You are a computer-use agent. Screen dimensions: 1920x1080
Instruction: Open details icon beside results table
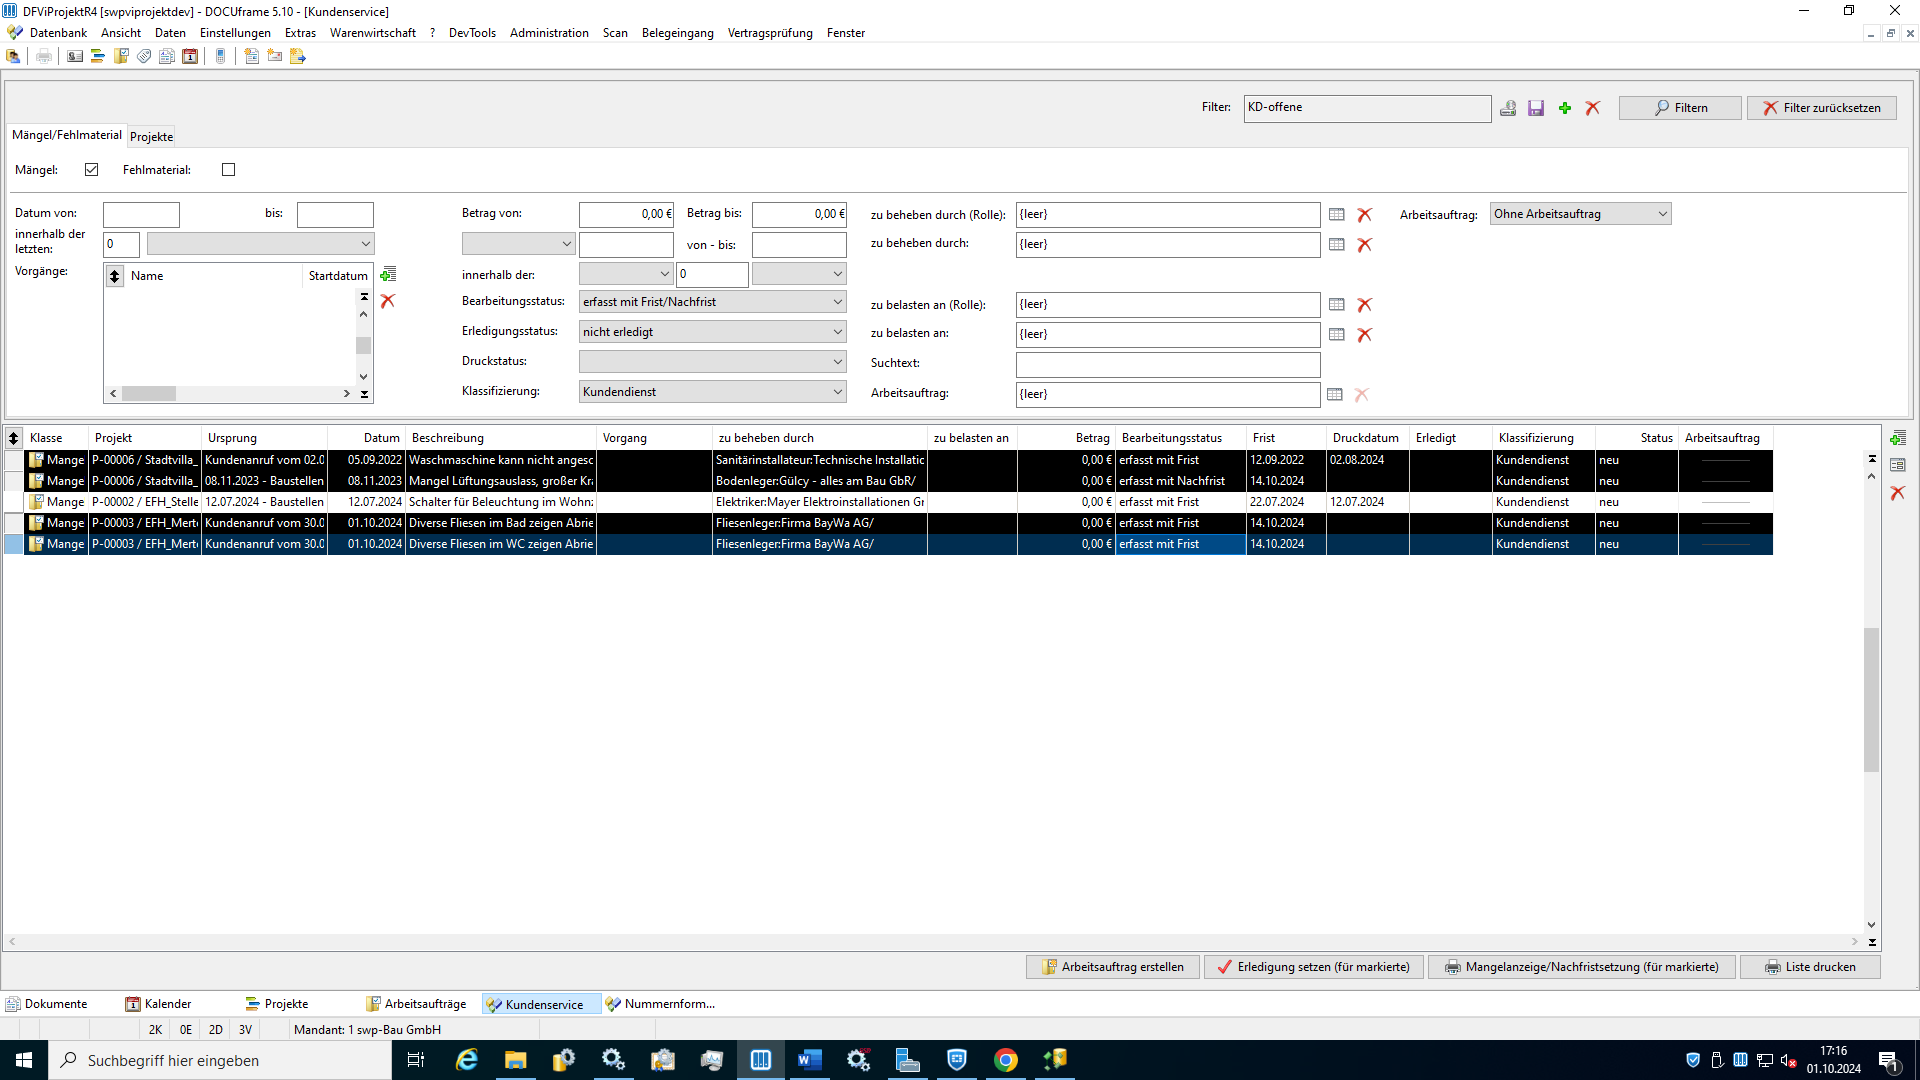[1898, 465]
